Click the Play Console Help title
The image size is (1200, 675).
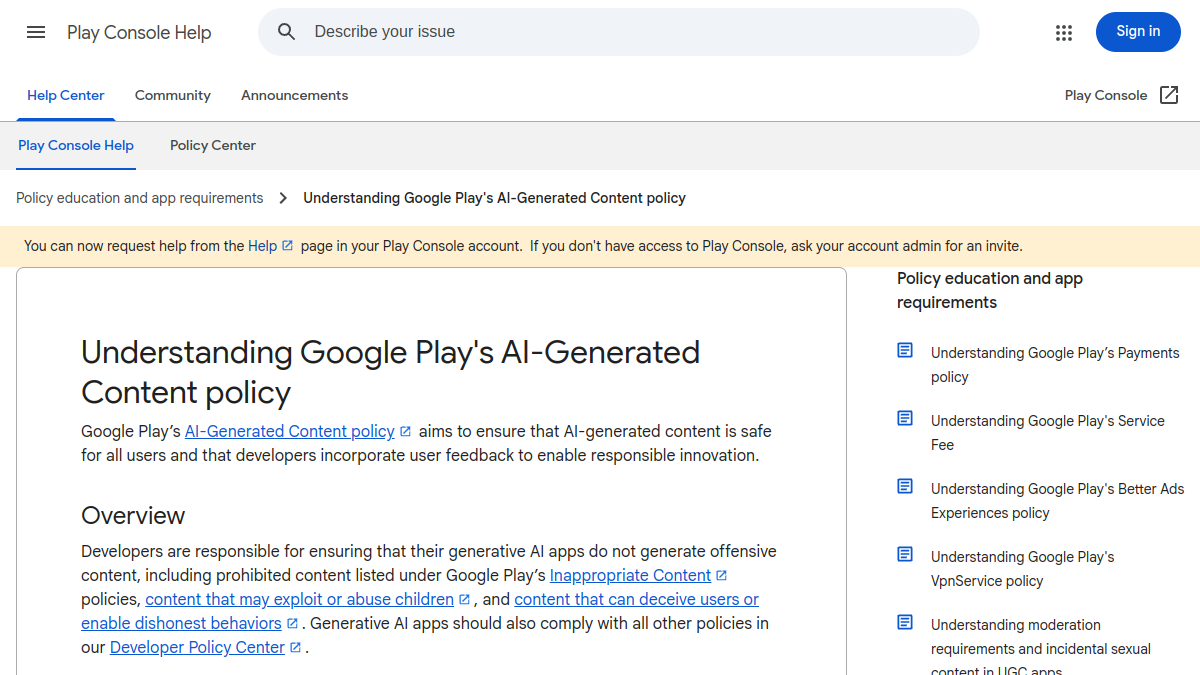[139, 32]
